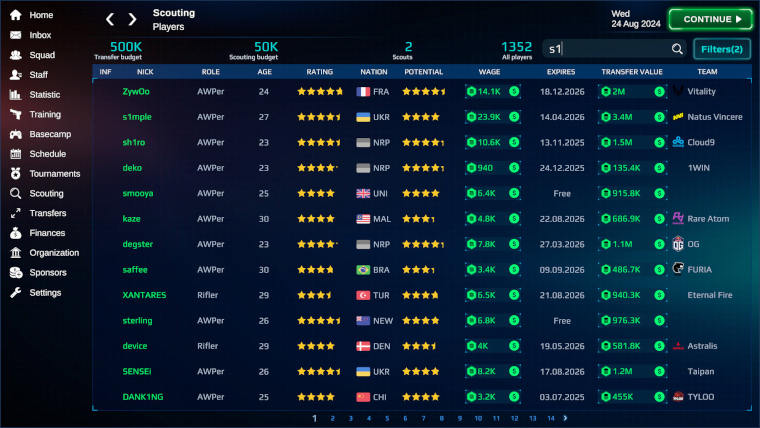The height and width of the screenshot is (428, 760).
Task: Click the search magnifier icon
Action: pyautogui.click(x=677, y=49)
